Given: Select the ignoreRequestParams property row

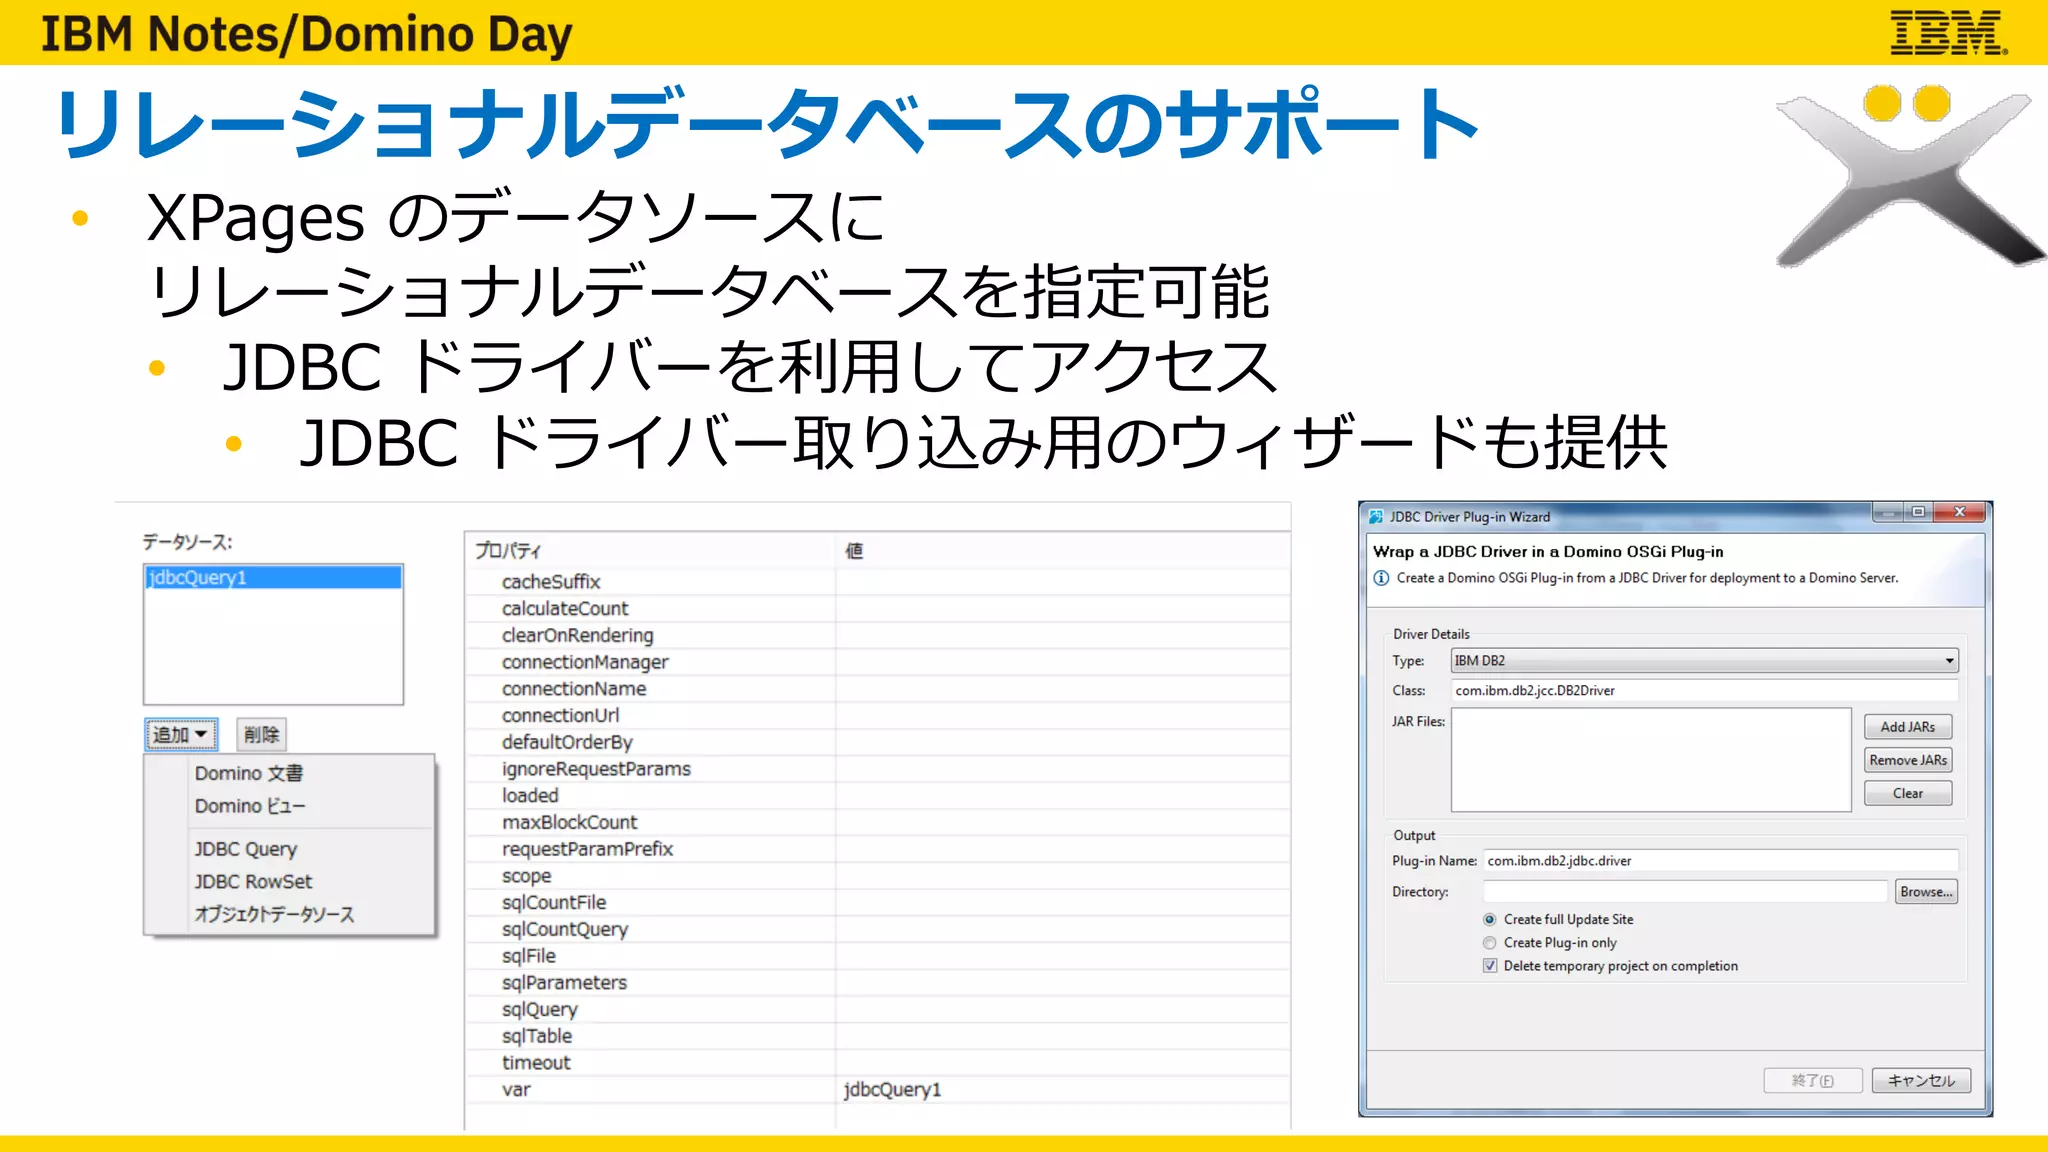Looking at the screenshot, I should point(878,769).
